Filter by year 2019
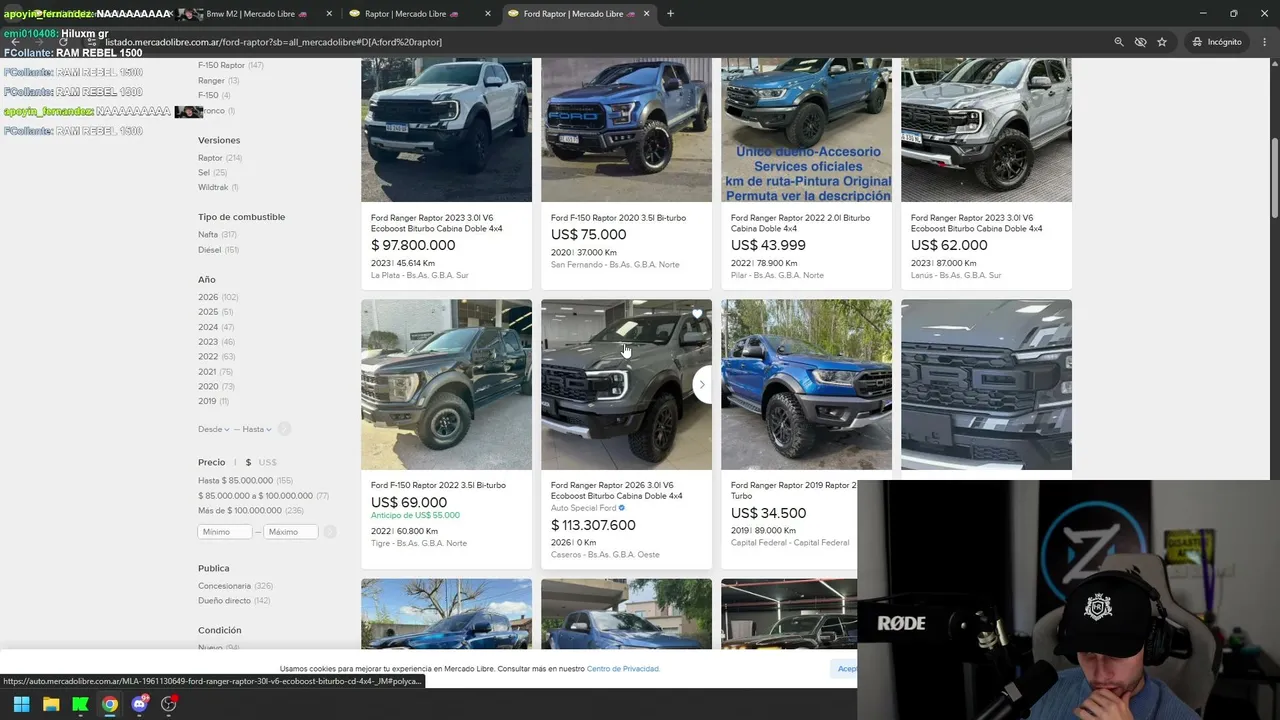This screenshot has width=1280, height=720. tap(207, 402)
